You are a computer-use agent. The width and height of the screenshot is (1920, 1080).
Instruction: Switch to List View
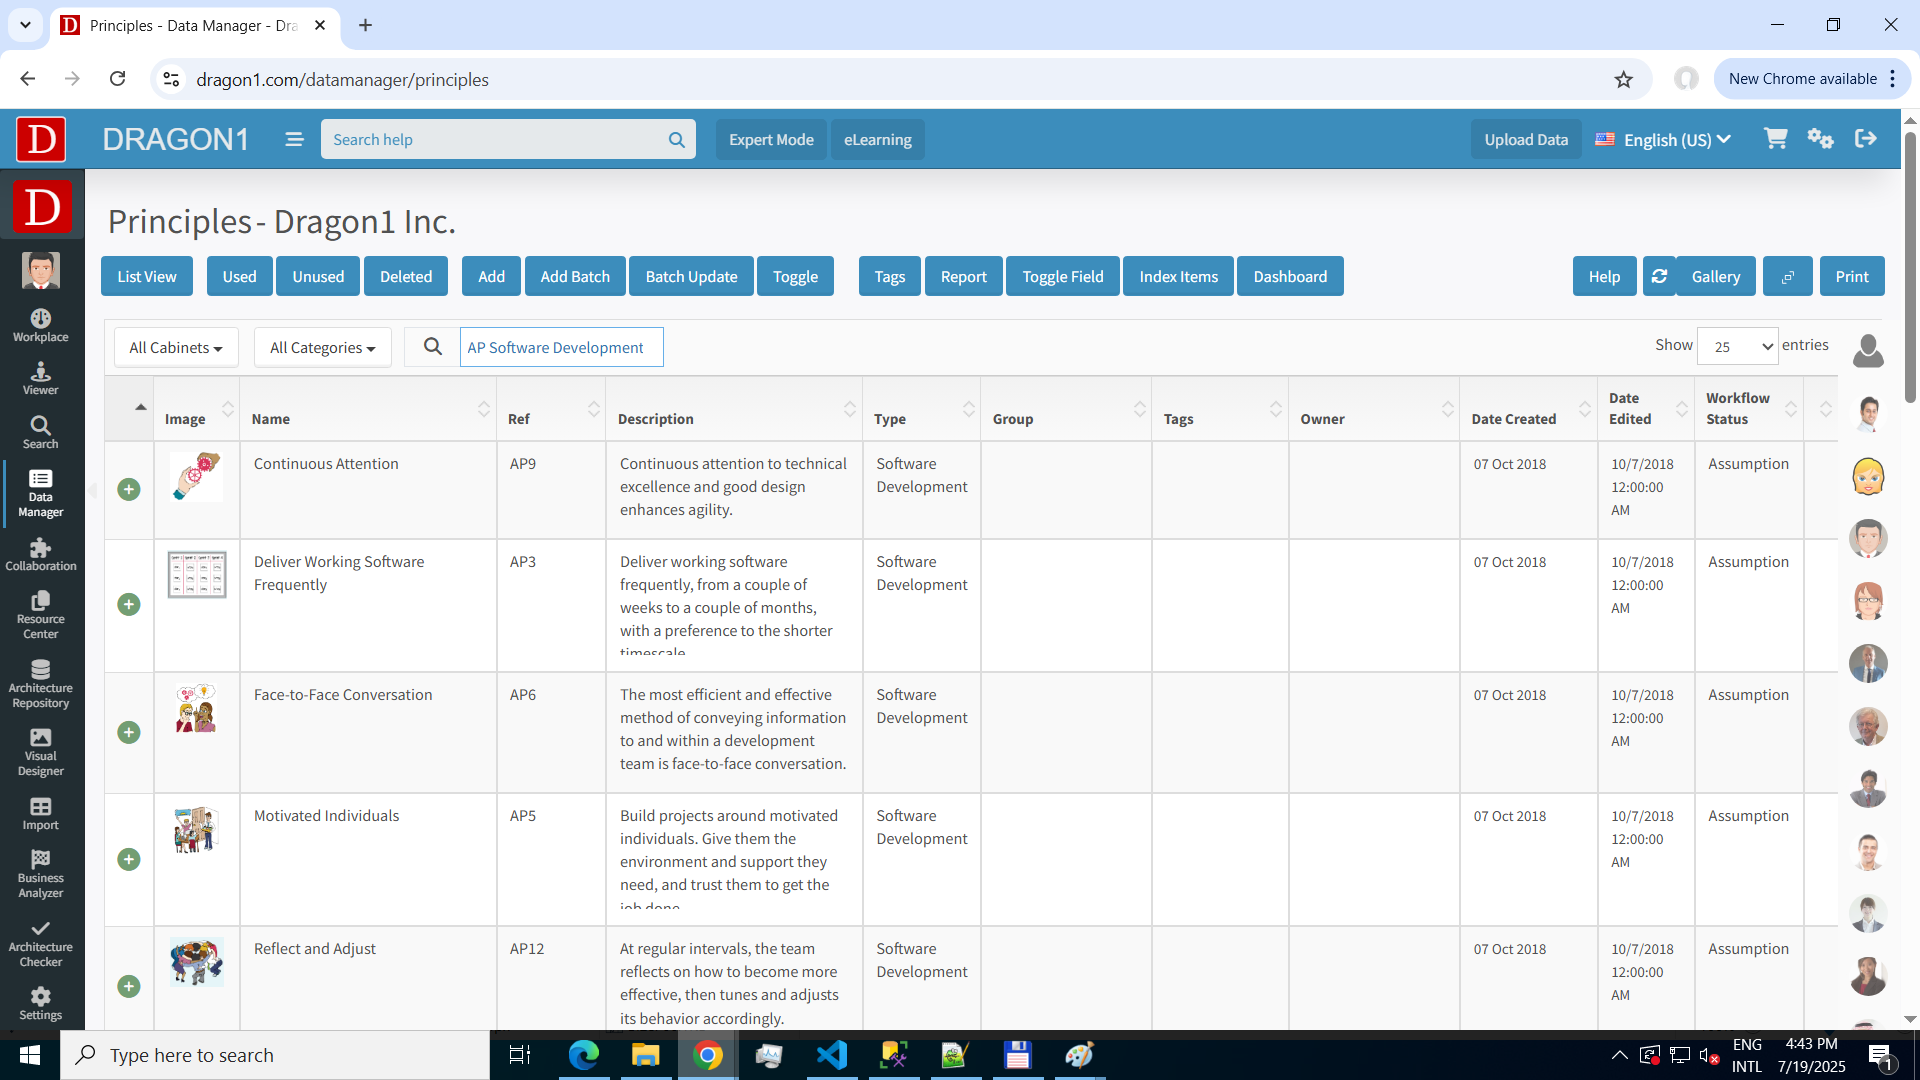click(147, 276)
